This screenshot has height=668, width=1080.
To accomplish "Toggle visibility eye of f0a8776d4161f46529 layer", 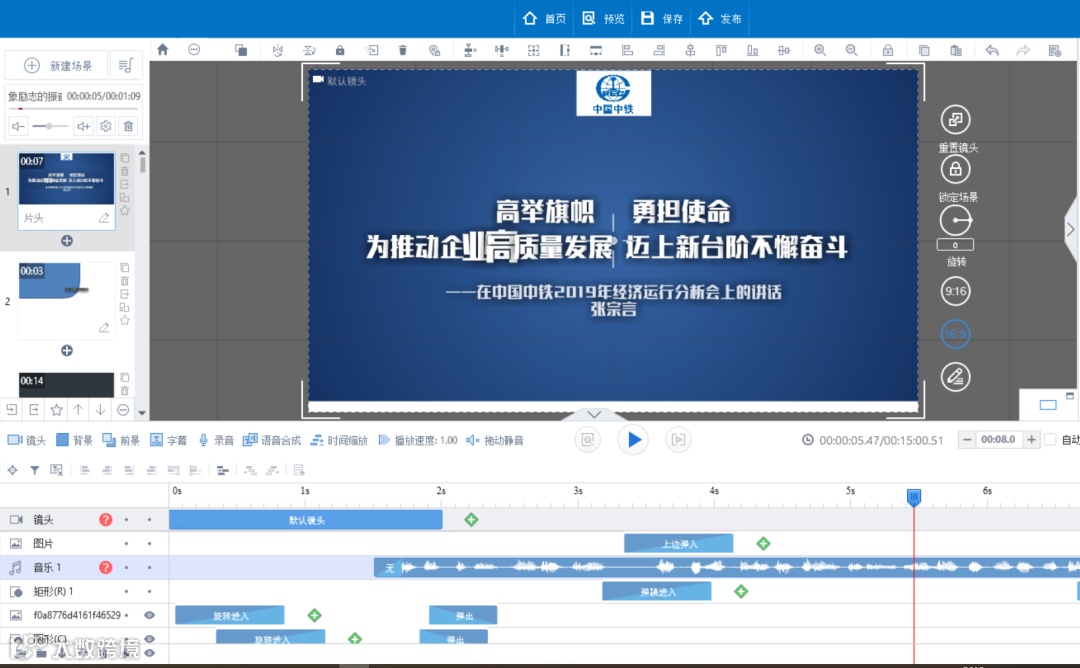I will (149, 615).
